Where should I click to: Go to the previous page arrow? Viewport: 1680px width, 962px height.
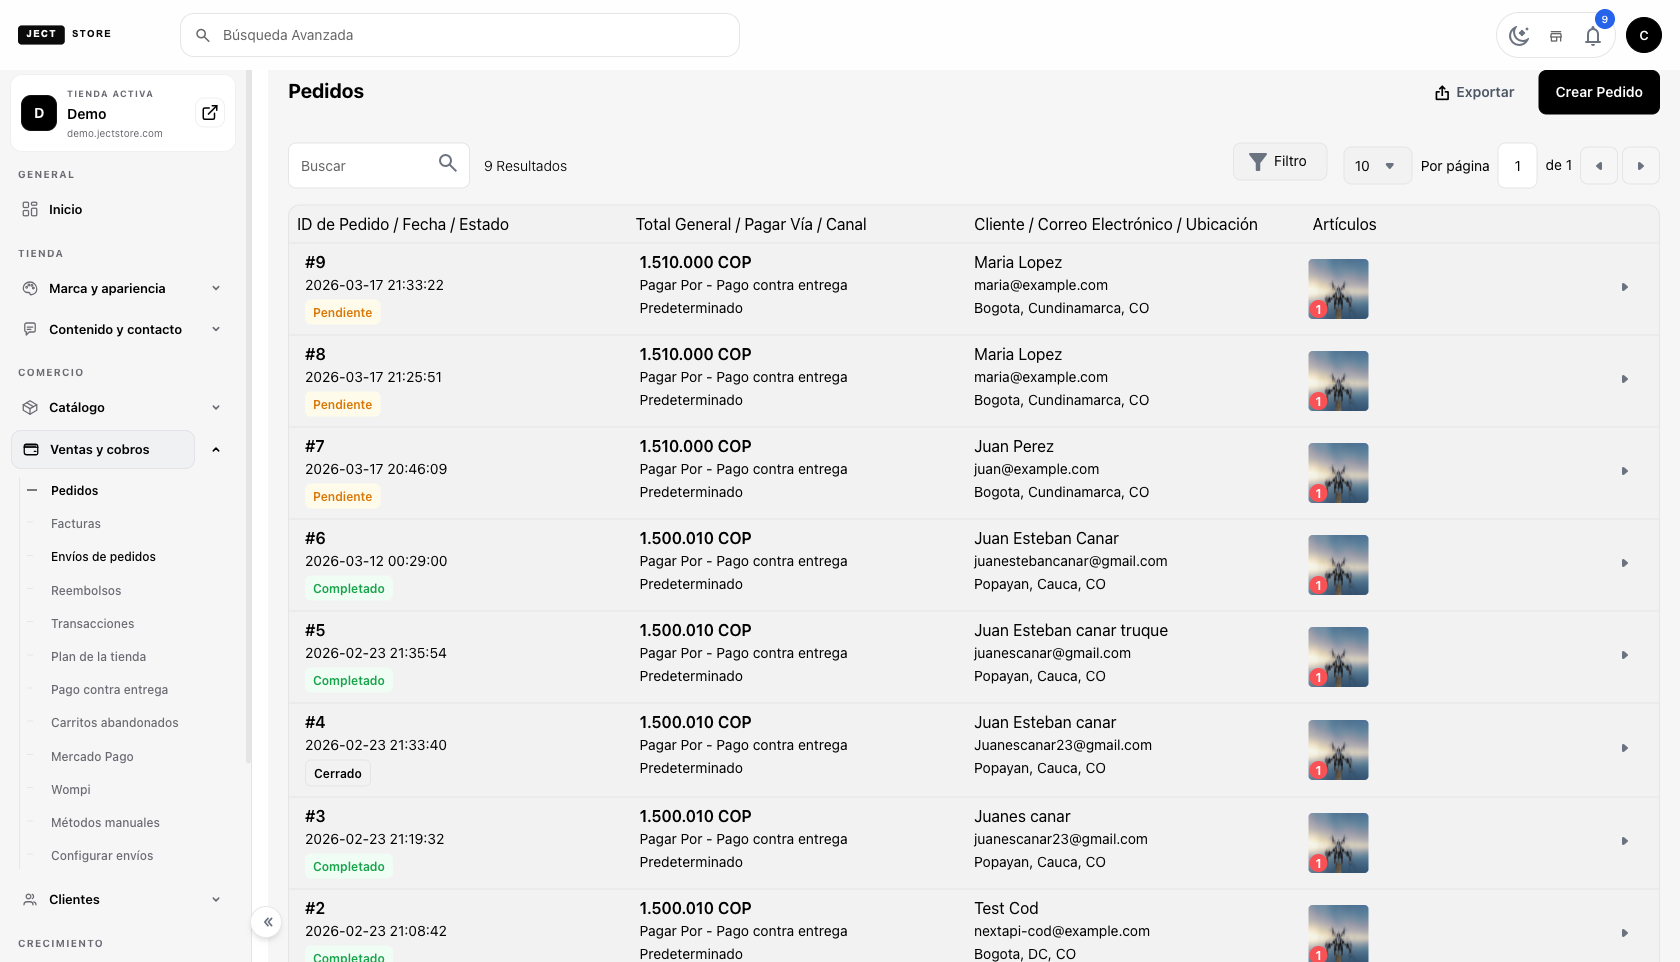click(1599, 166)
